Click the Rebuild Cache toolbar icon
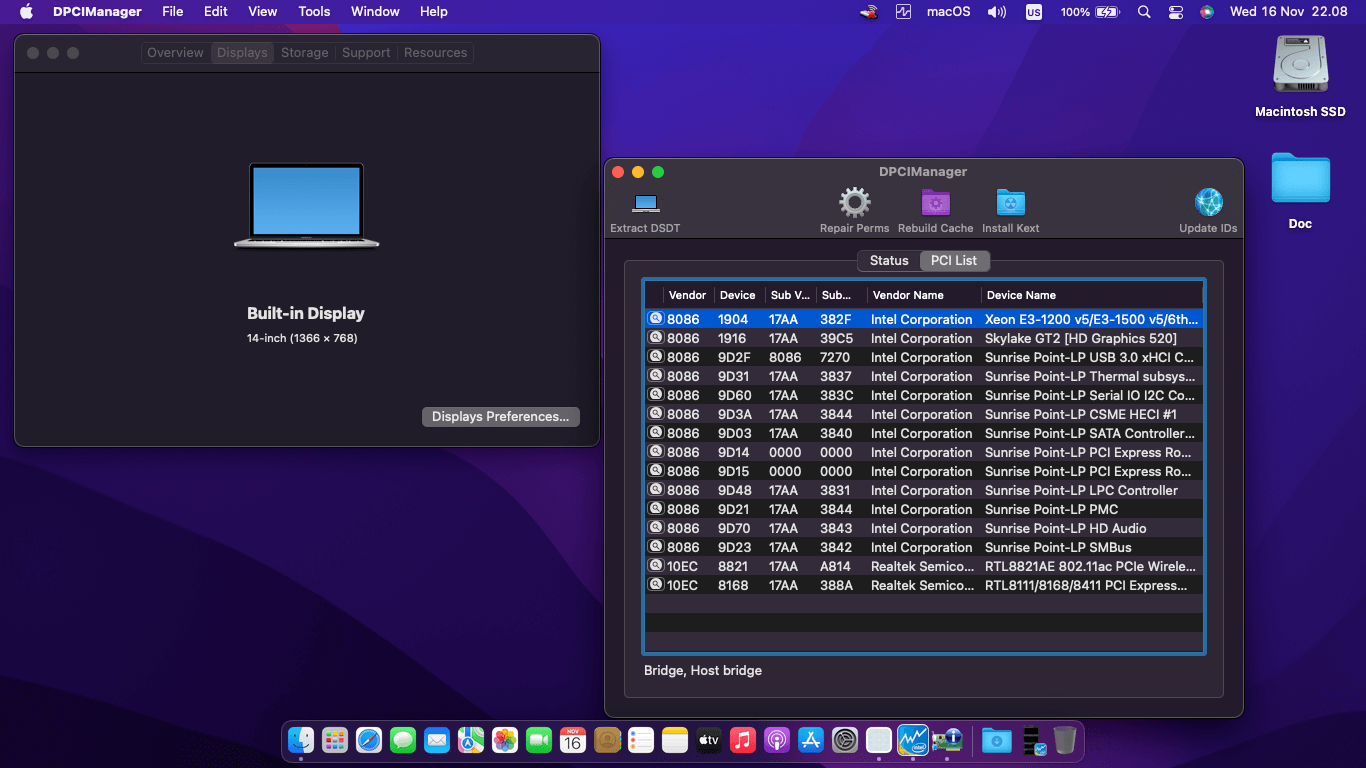1366x768 pixels. (x=935, y=203)
